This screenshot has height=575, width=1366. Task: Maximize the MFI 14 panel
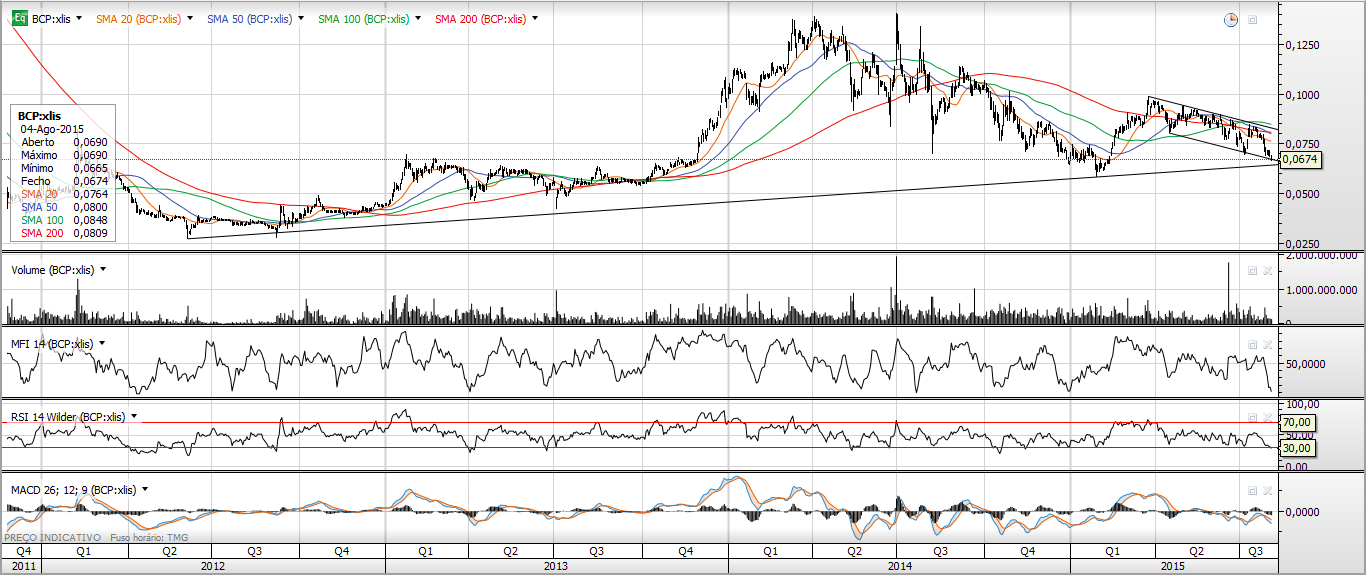click(1251, 344)
